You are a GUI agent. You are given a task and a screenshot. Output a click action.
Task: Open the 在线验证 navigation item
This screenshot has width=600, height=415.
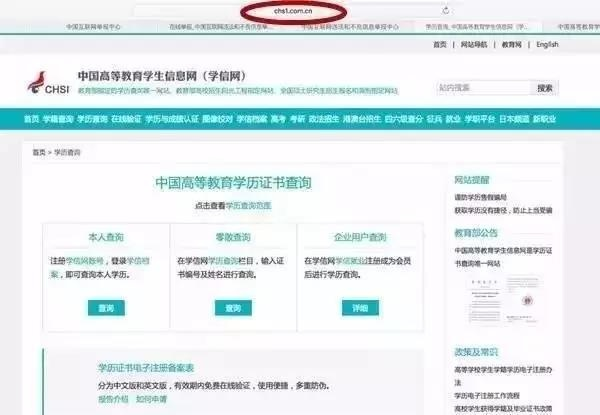click(126, 119)
